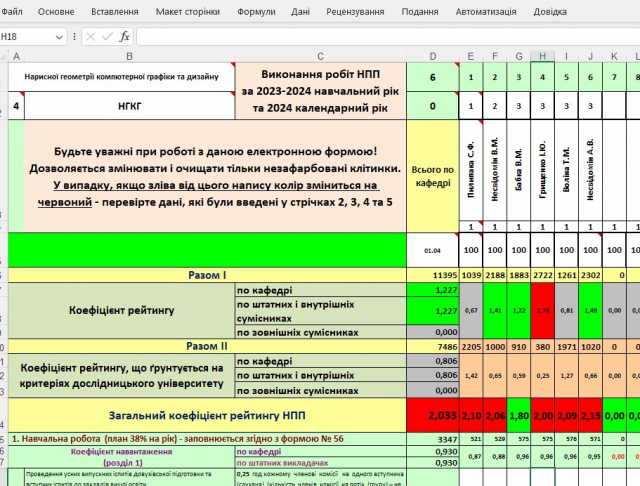Screen dimensions: 640x486
Task: Select cell with value 2722
Action: (x=542, y=275)
